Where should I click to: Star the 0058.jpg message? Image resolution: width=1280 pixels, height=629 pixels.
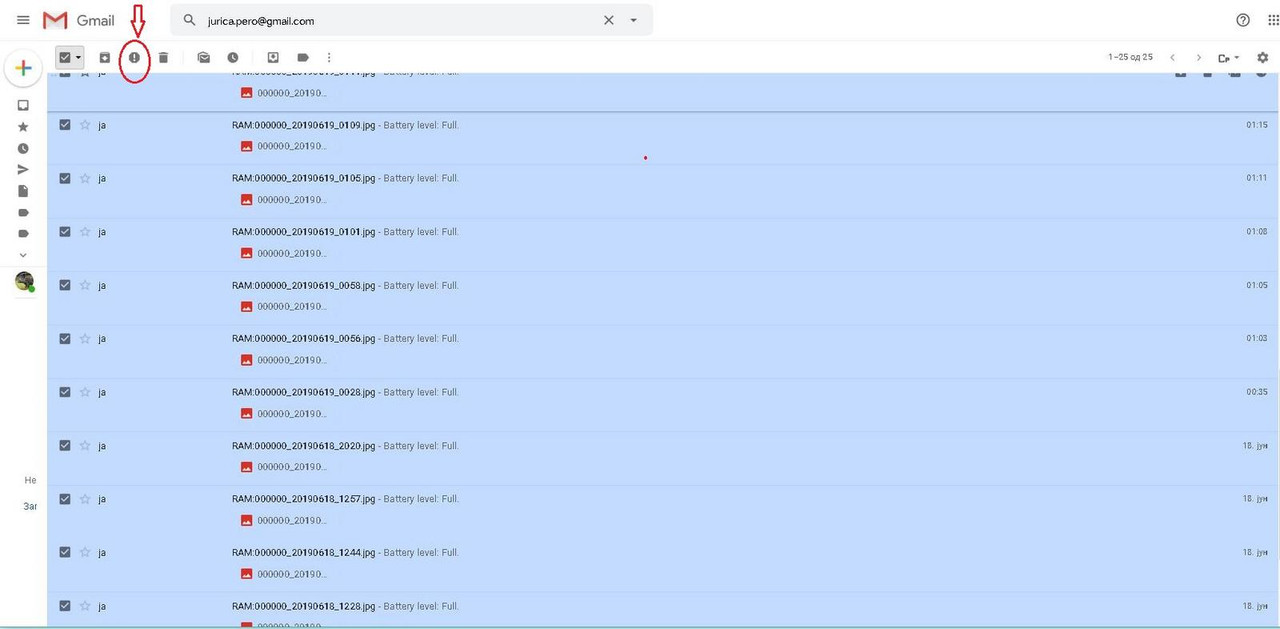coord(85,285)
